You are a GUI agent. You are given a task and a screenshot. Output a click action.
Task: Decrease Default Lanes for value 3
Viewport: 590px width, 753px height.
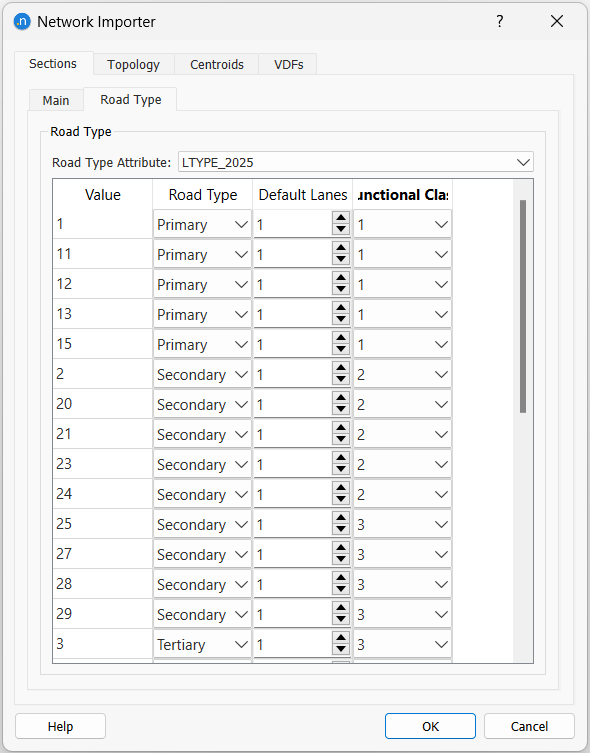(x=341, y=650)
